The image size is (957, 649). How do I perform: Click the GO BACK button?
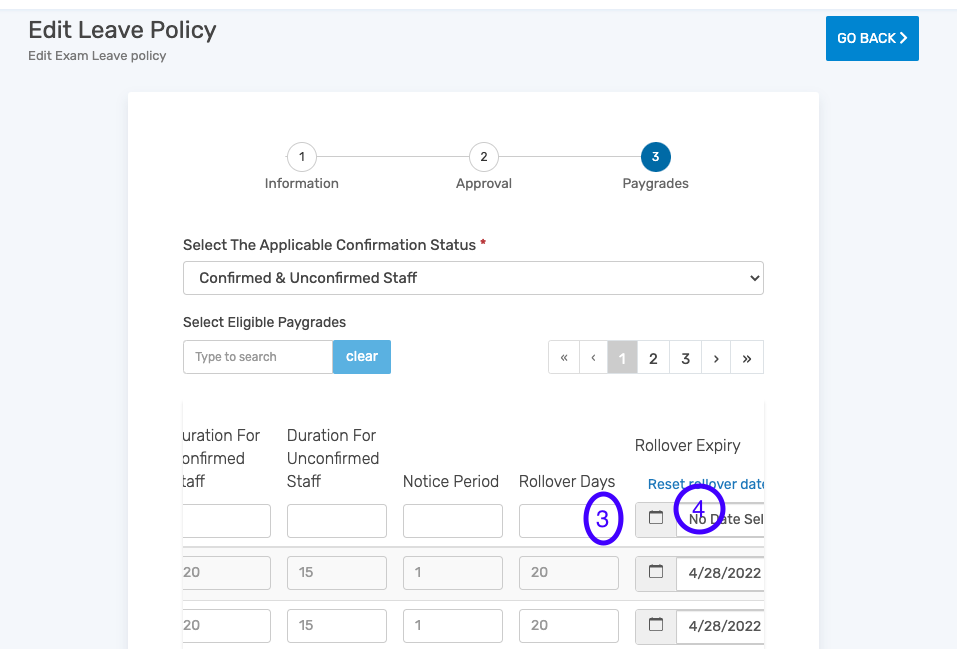tap(872, 38)
